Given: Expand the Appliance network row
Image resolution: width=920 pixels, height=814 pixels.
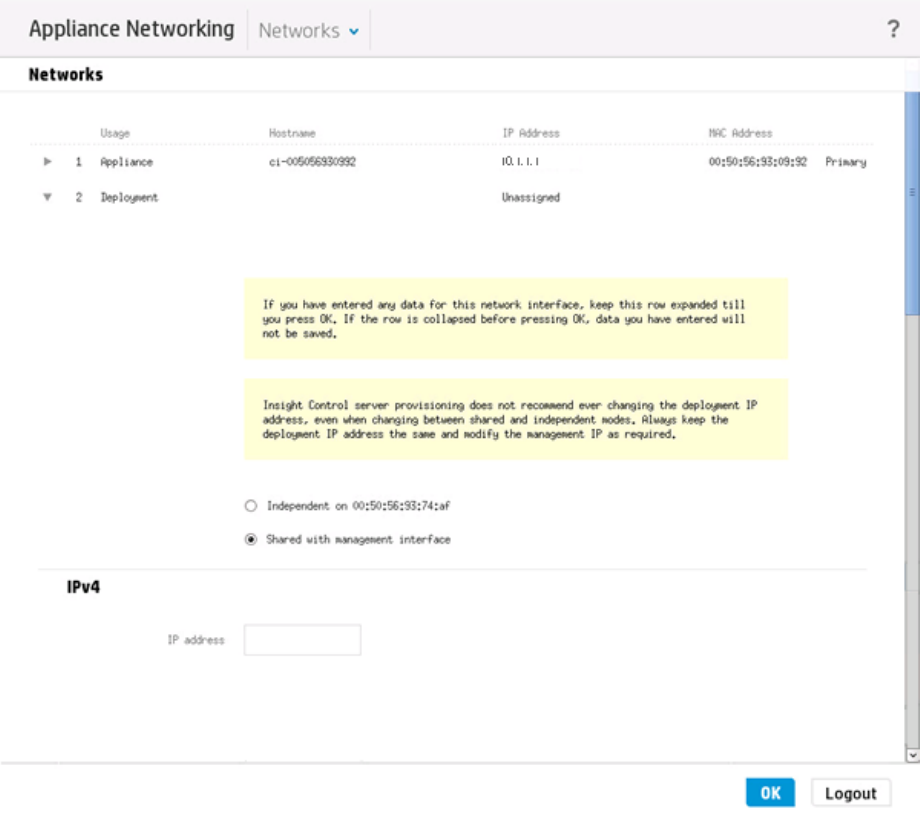Looking at the screenshot, I should point(47,161).
